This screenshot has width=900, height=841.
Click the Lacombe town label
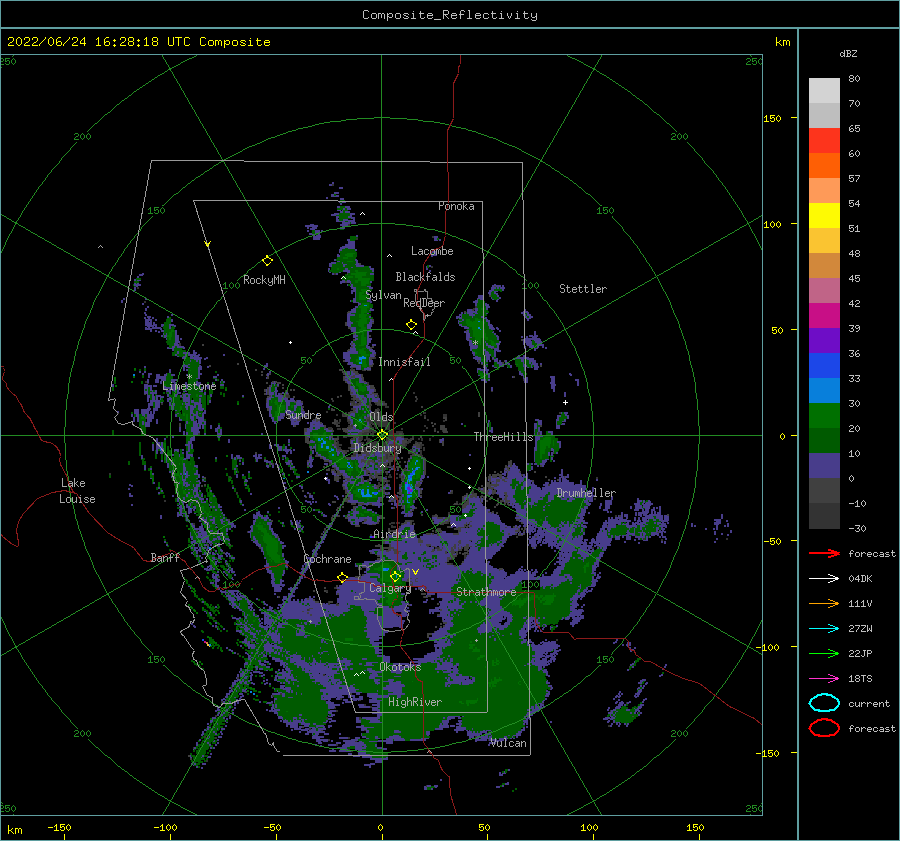pos(432,251)
